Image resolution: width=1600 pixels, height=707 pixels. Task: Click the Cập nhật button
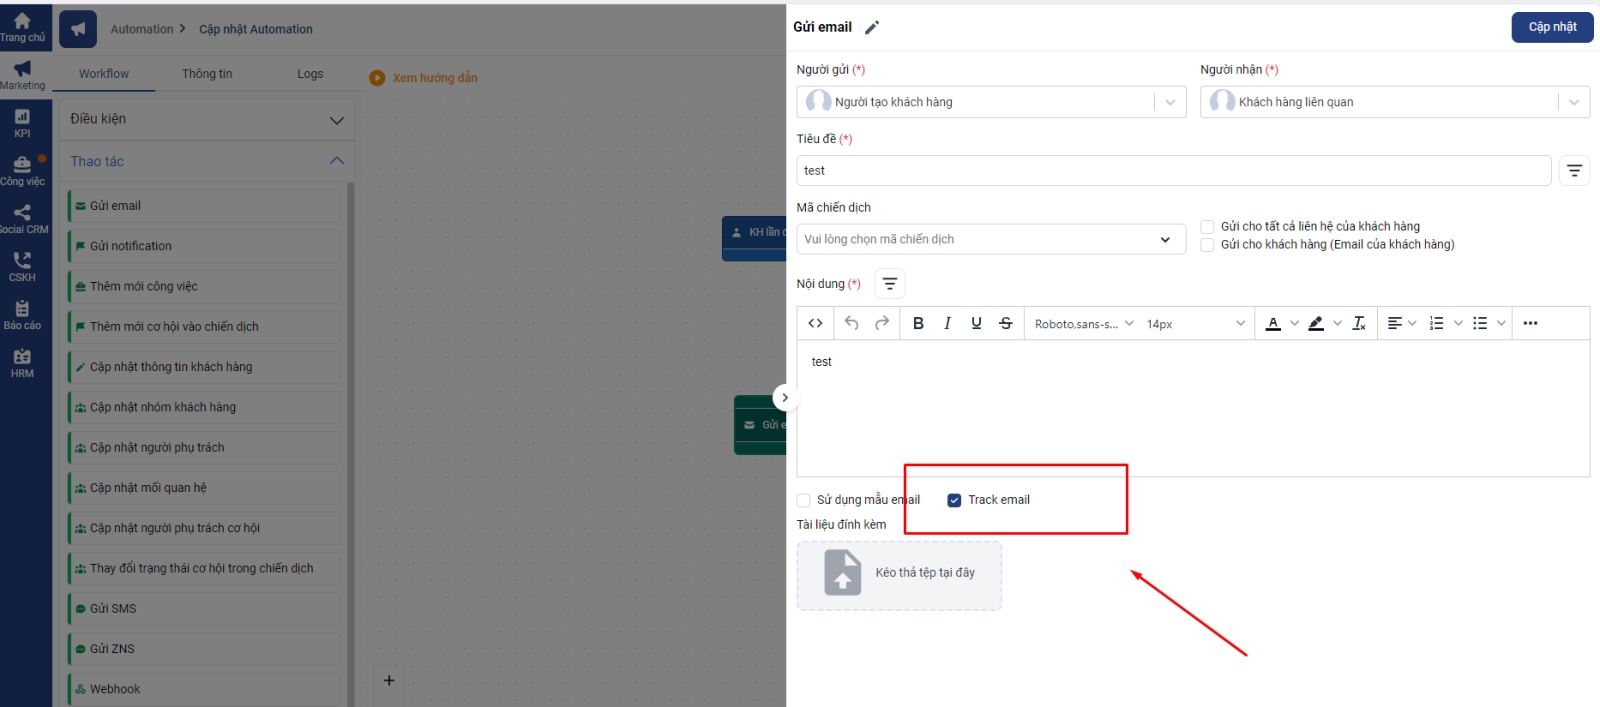tap(1552, 27)
